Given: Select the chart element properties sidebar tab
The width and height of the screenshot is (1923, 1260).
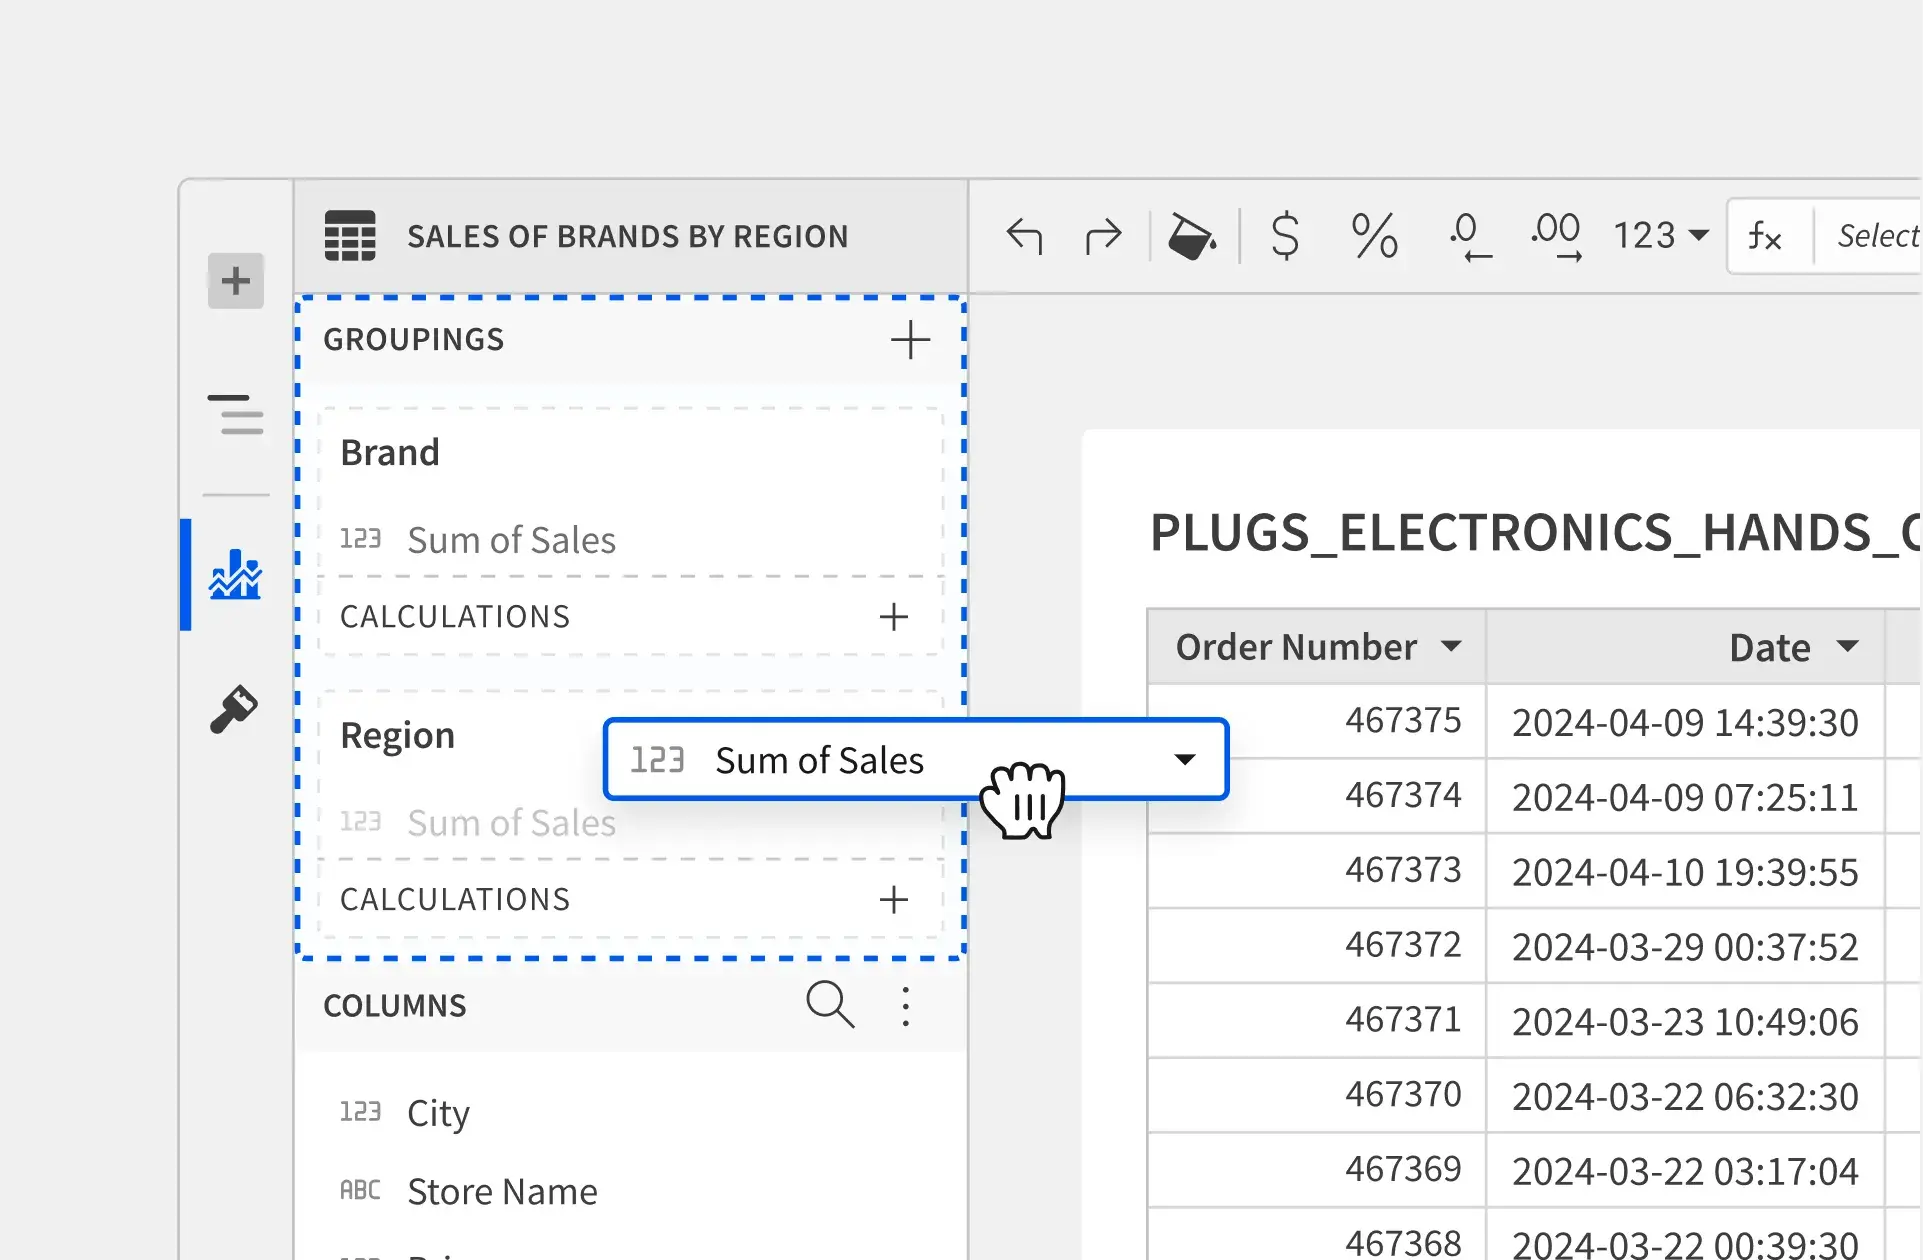Looking at the screenshot, I should (236, 575).
